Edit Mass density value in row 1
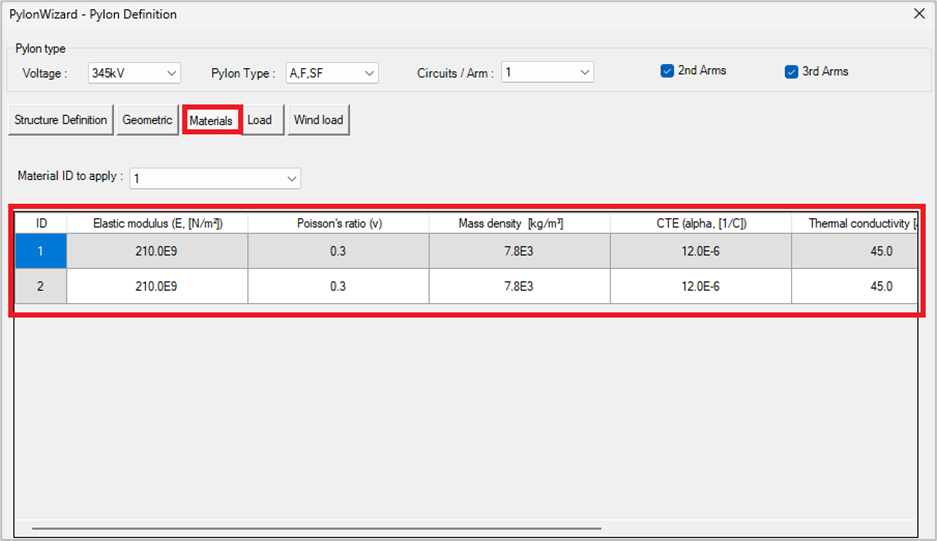Viewport: 937px width, 541px height. (519, 251)
